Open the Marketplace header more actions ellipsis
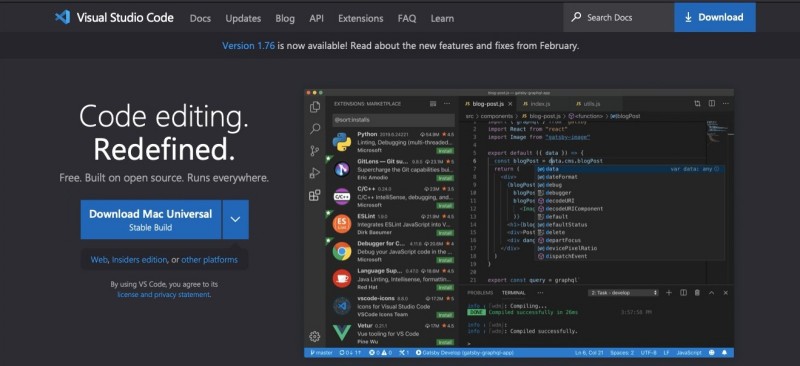800x366 pixels. point(447,104)
